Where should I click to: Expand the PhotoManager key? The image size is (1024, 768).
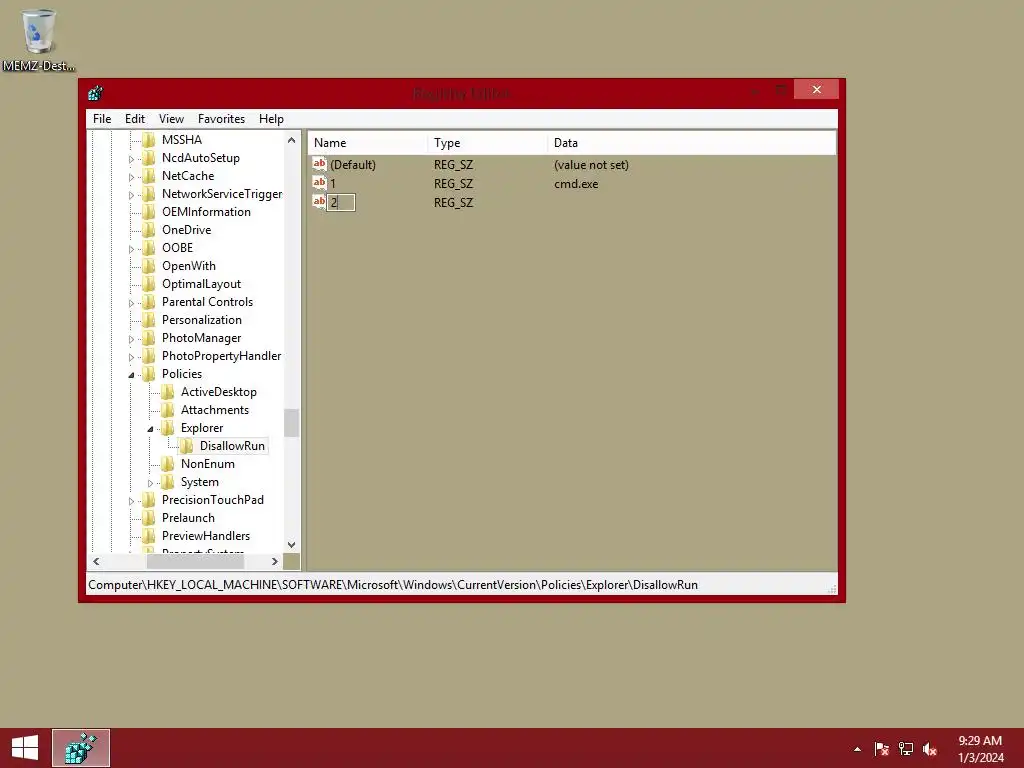[131, 339]
